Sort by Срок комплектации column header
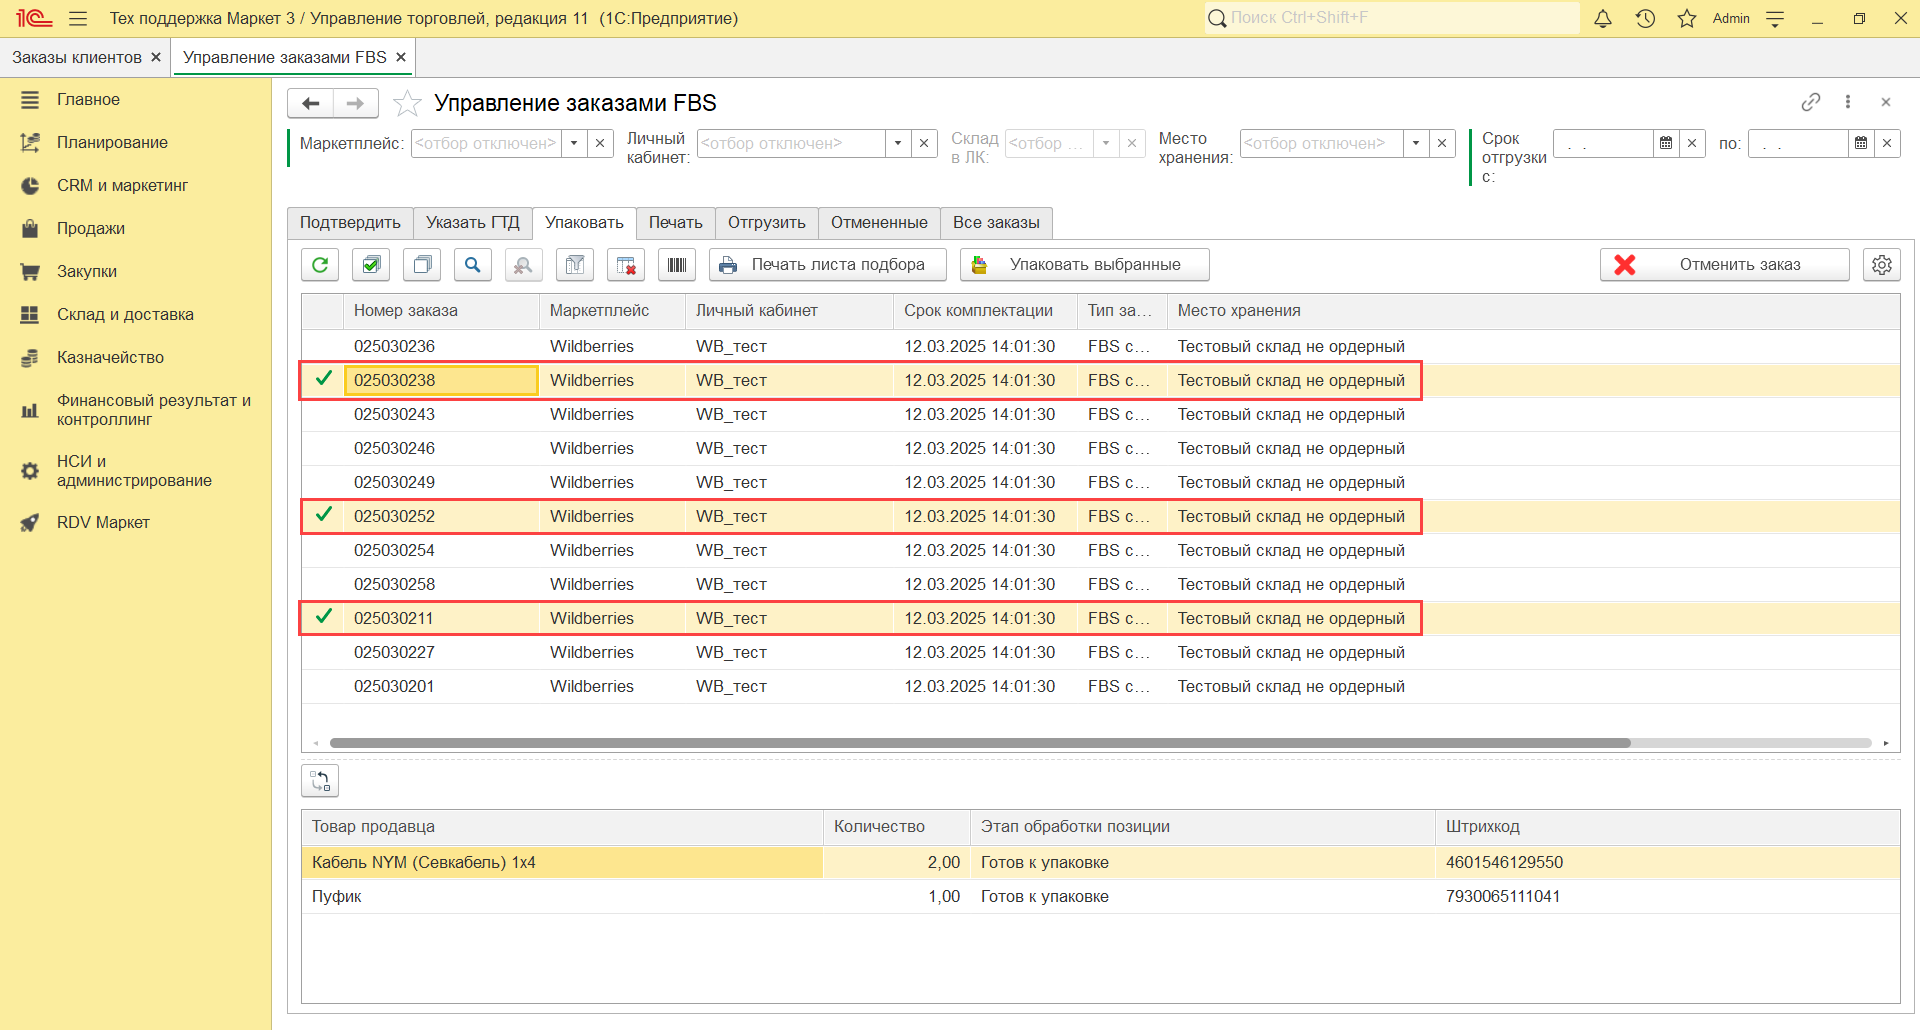Image resolution: width=1920 pixels, height=1030 pixels. pyautogui.click(x=985, y=311)
